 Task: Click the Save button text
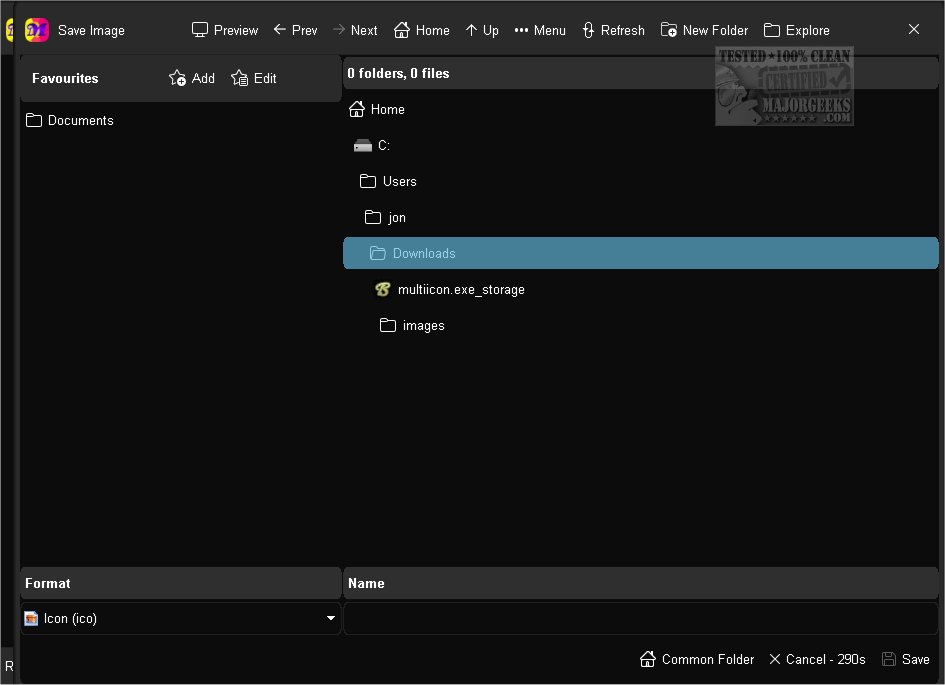coord(915,659)
